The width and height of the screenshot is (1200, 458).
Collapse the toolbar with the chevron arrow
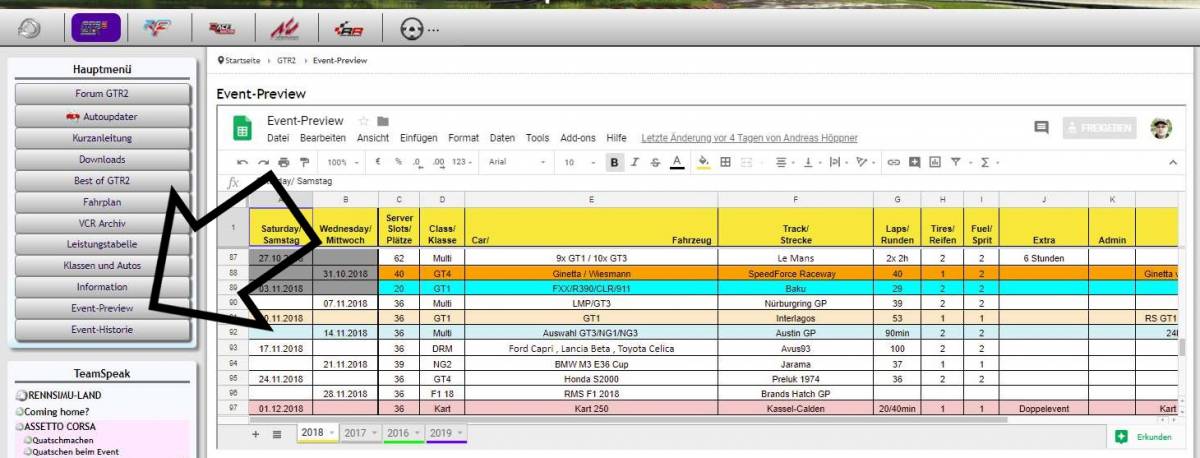pyautogui.click(x=1173, y=162)
